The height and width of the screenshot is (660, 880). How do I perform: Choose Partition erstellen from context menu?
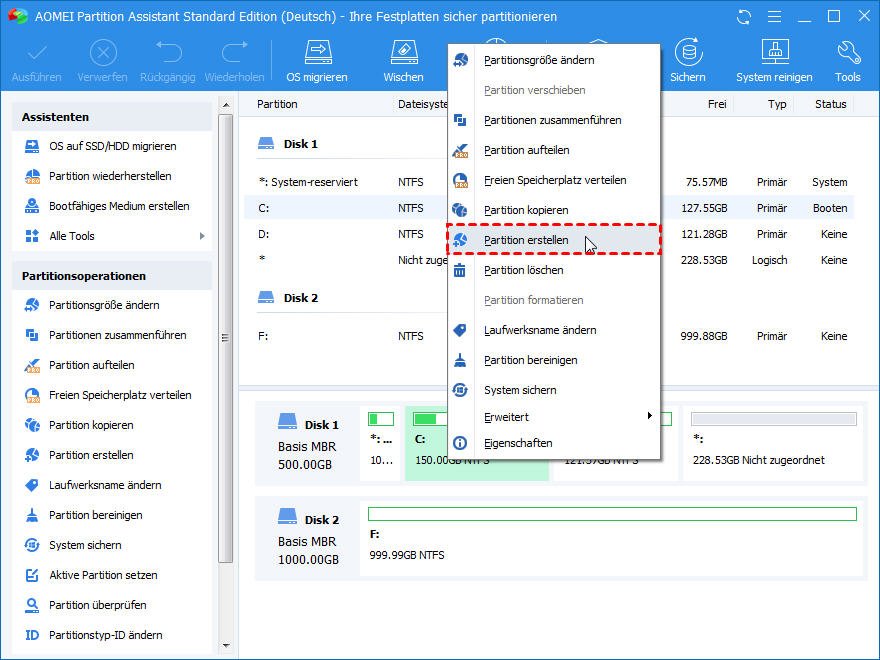(x=553, y=240)
